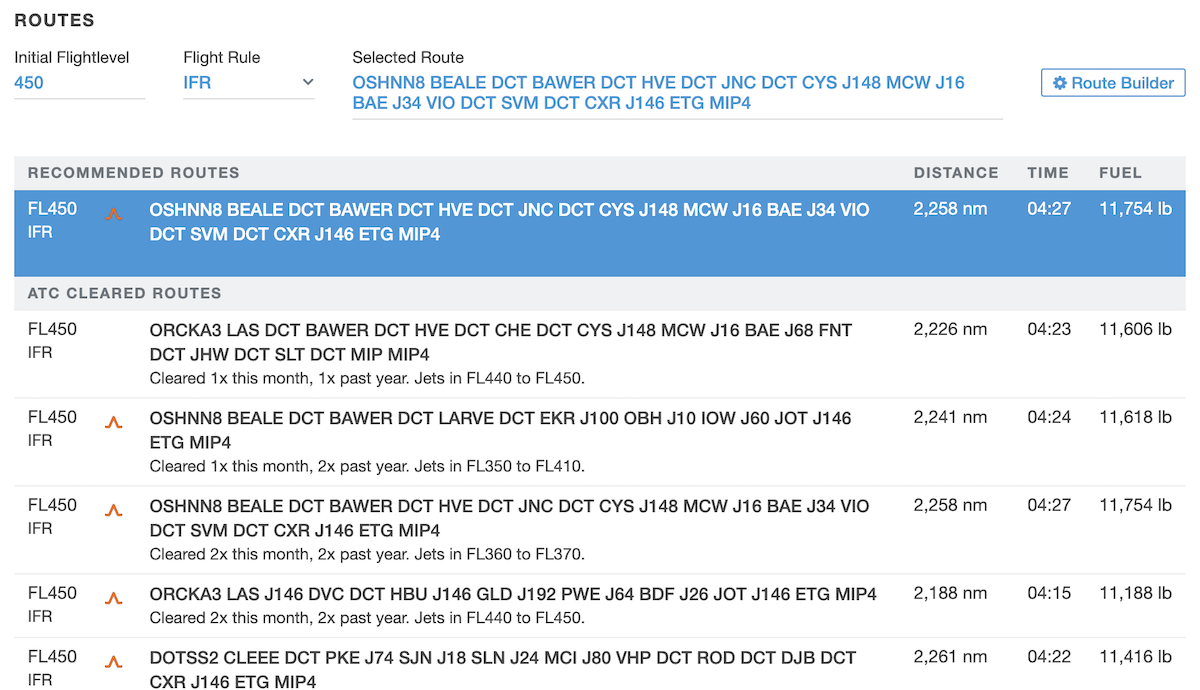The width and height of the screenshot is (1200, 690).
Task: Click the ATC Cleared Routes section header
Action: point(125,293)
